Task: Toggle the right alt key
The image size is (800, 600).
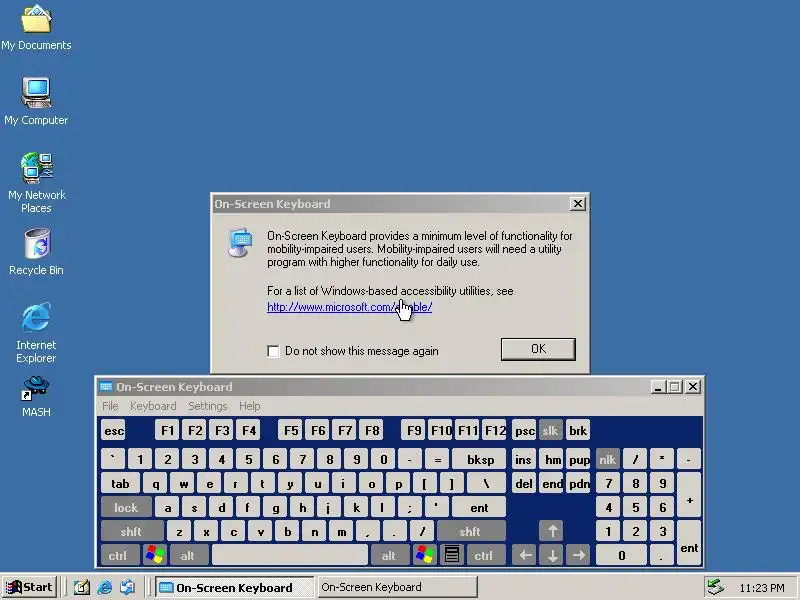Action: click(x=389, y=555)
